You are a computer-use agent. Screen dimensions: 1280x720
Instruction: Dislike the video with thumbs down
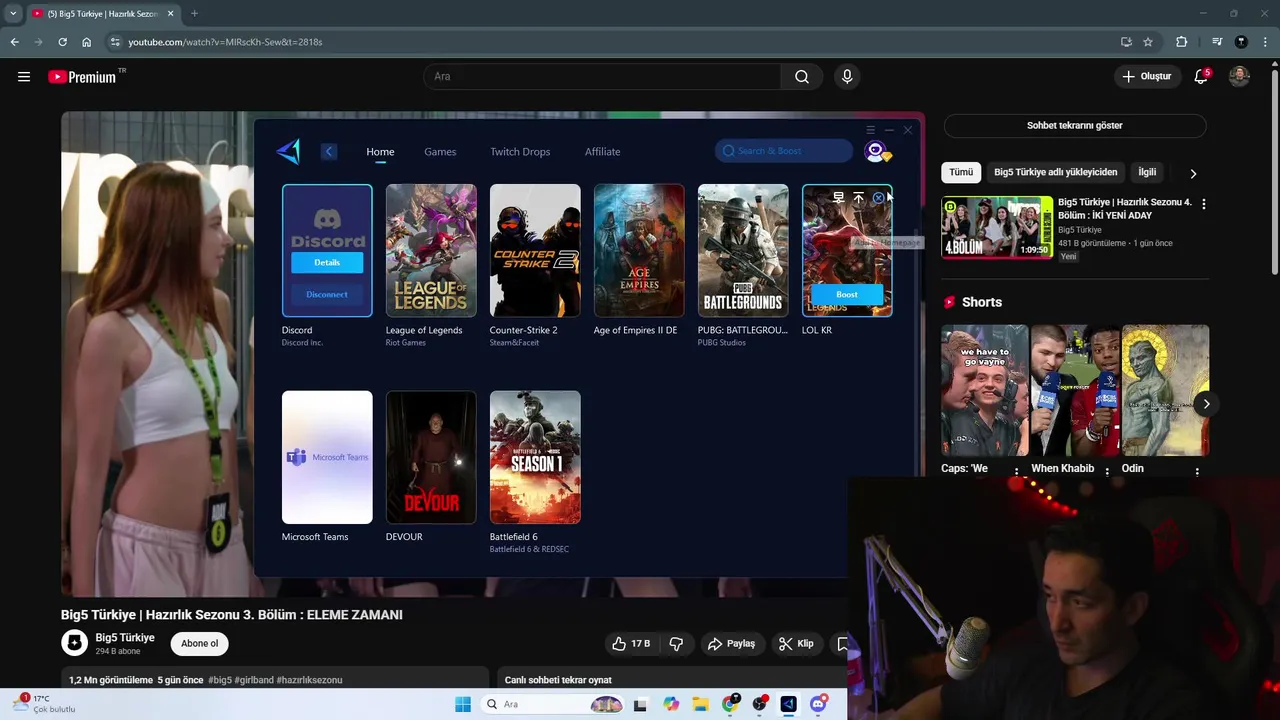click(676, 644)
